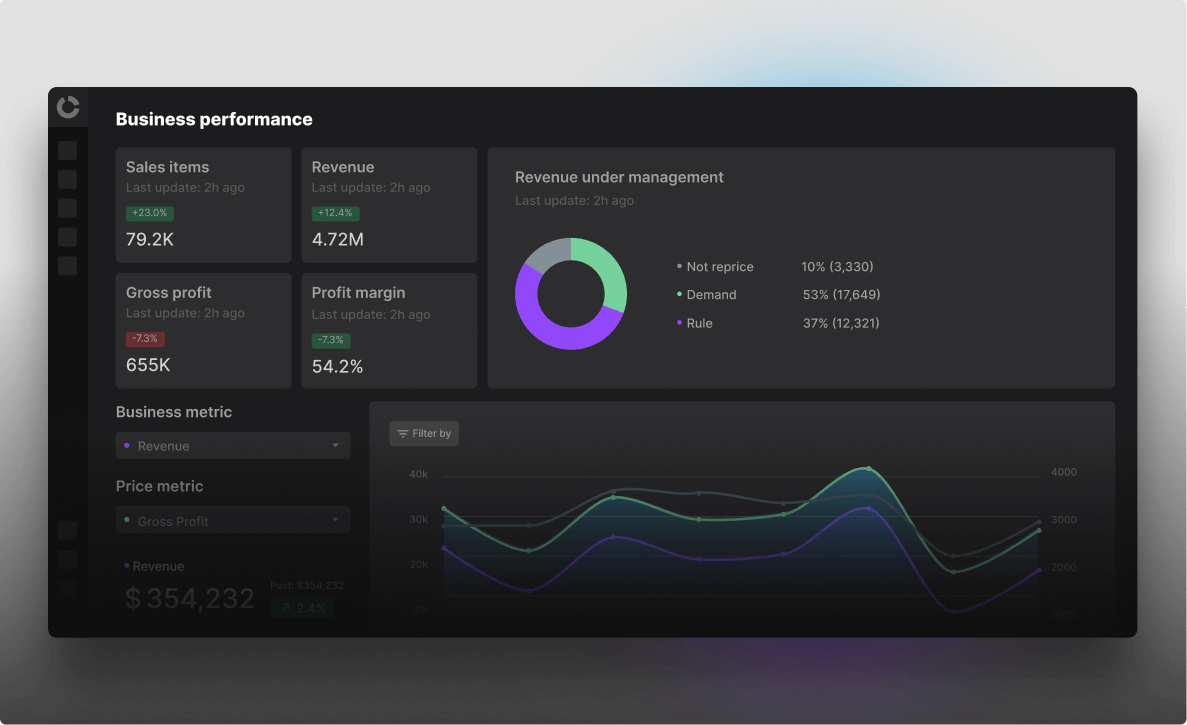Open the Business metric Revenue dropdown

(232, 446)
